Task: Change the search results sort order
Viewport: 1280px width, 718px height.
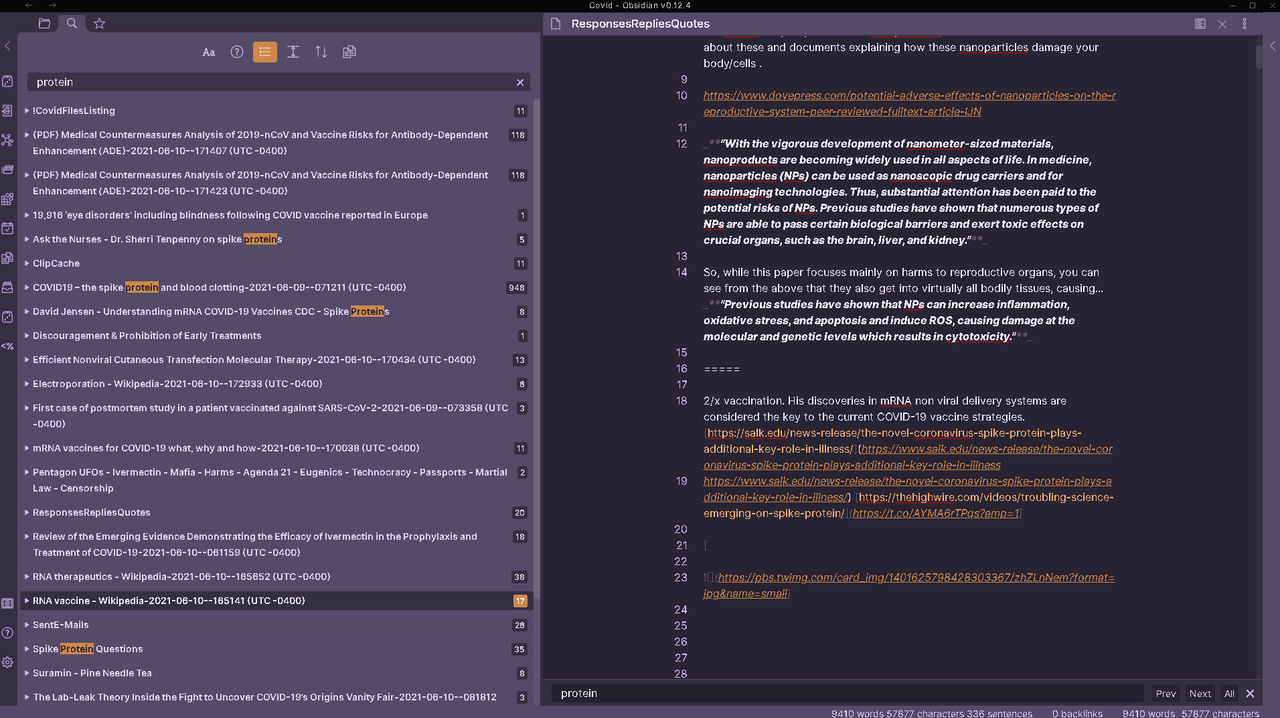Action: tap(321, 52)
